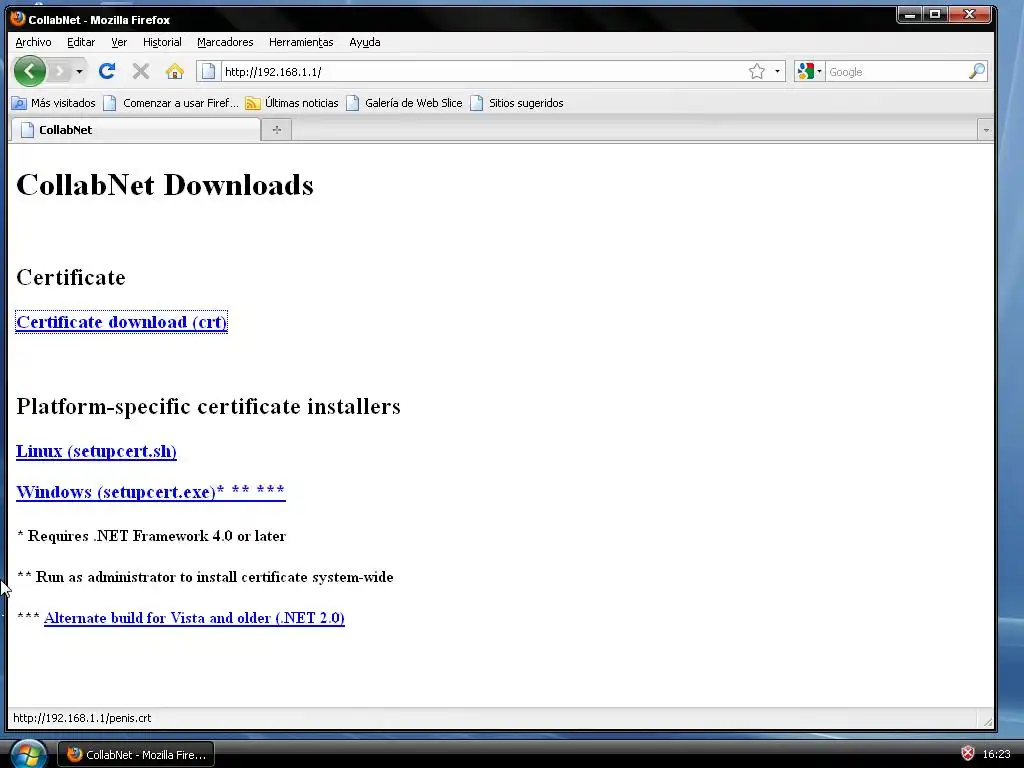Click the page identity icon in address bar
The width and height of the screenshot is (1024, 768).
[208, 71]
